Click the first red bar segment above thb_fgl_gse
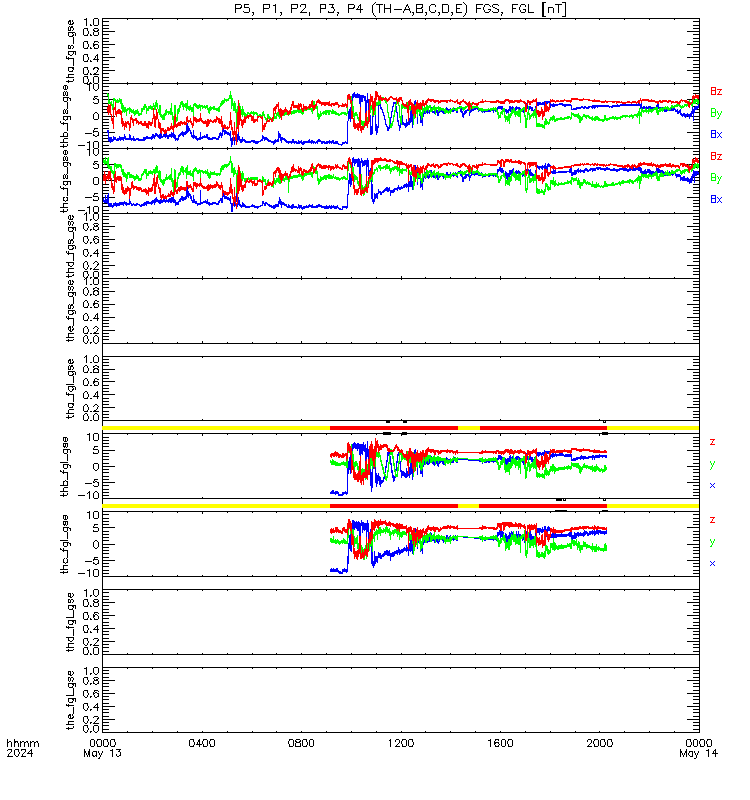Image resolution: width=750 pixels, height=800 pixels. [394, 428]
